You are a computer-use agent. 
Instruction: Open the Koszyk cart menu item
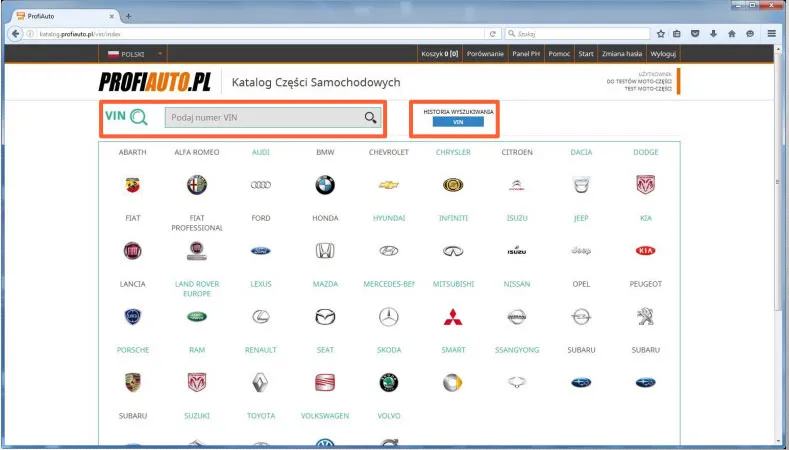point(440,54)
